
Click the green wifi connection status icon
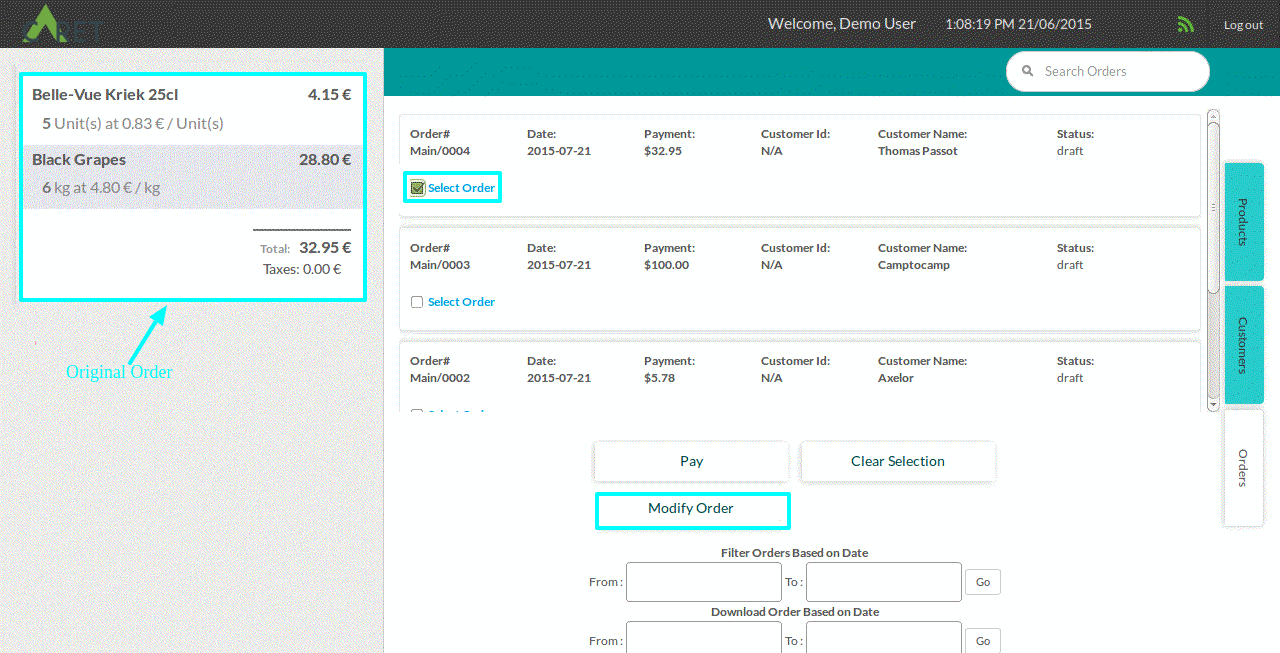click(1186, 24)
